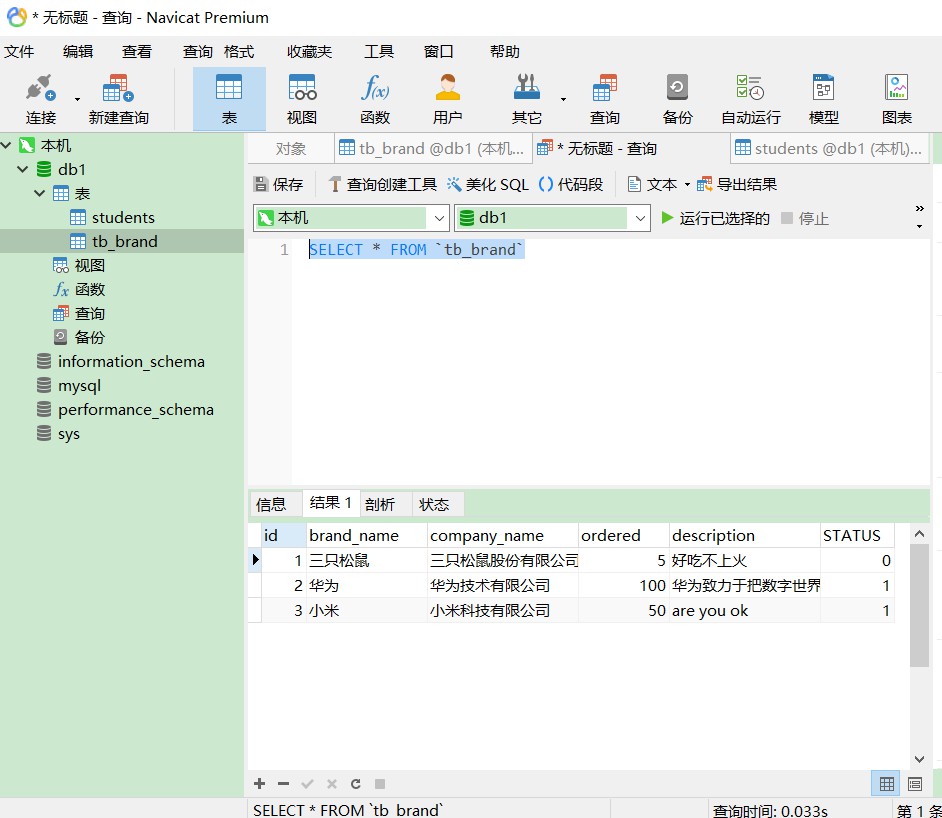Collapse the 表 tables node
942x818 pixels.
click(40, 193)
